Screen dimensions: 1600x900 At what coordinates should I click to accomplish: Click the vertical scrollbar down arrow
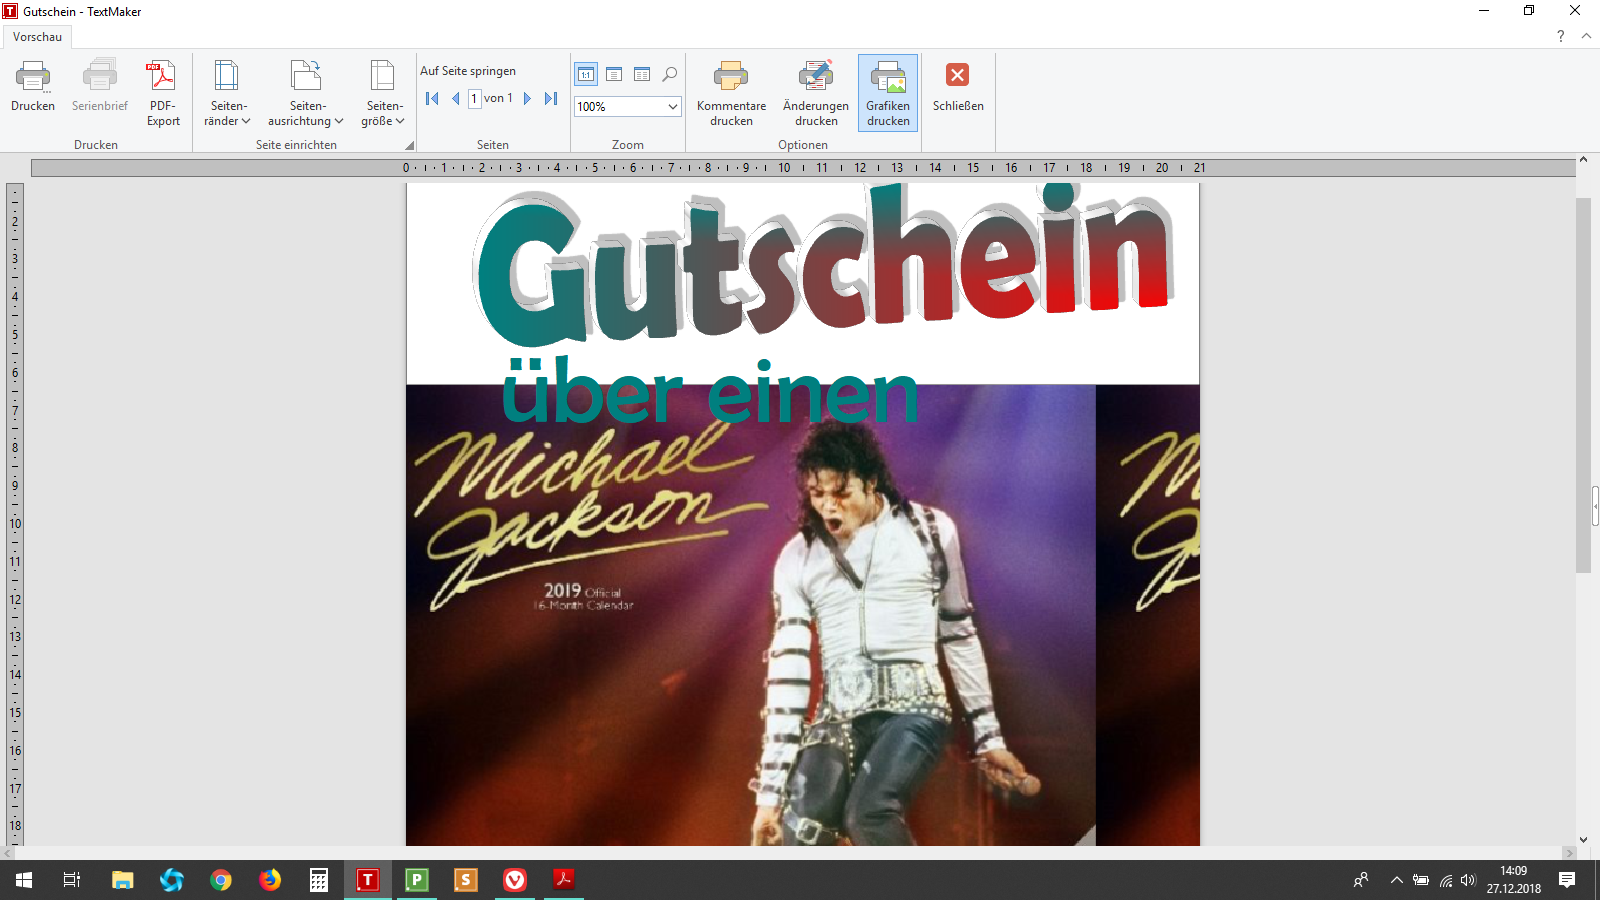coord(1583,839)
